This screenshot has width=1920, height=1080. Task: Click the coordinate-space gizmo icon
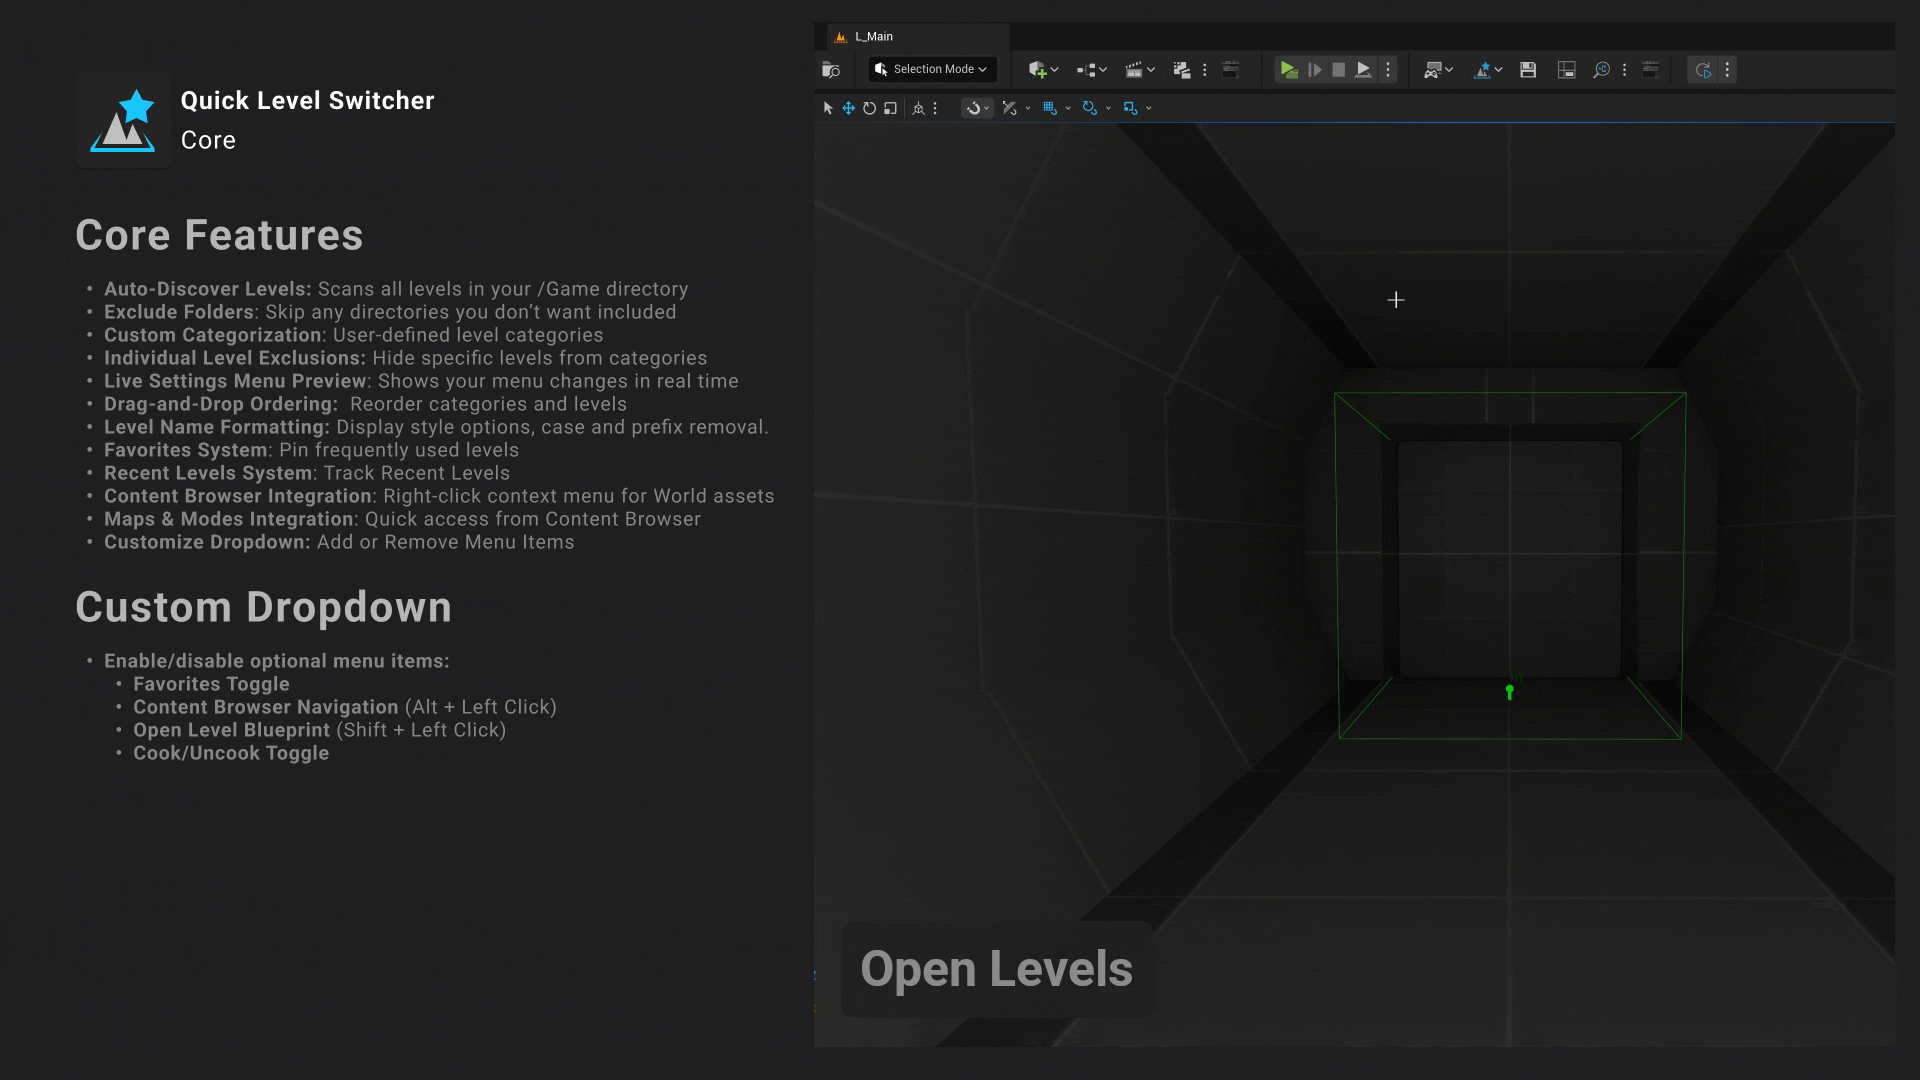918,108
